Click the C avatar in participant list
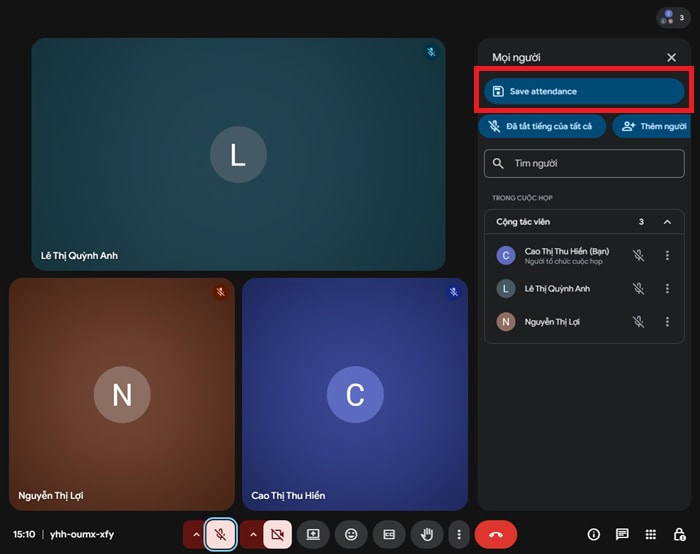The height and width of the screenshot is (554, 700). coord(506,255)
